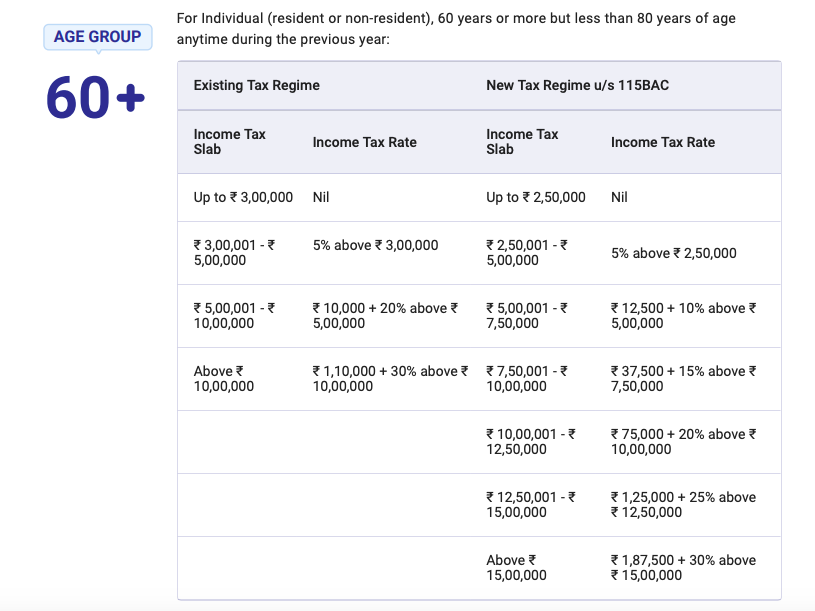815x611 pixels.
Task: Click the ₹ 7,50,001 - ₹ 10,00,000 slab
Action: pos(527,379)
